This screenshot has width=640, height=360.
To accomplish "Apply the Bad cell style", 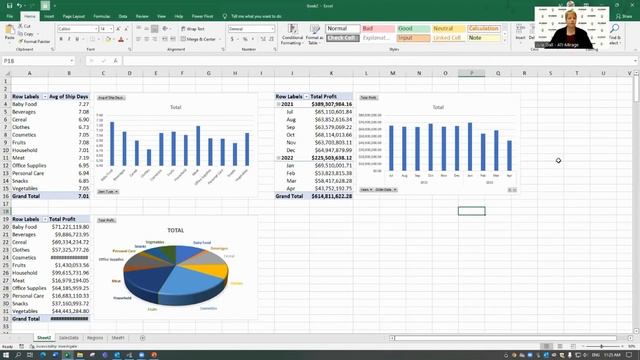I will (378, 29).
